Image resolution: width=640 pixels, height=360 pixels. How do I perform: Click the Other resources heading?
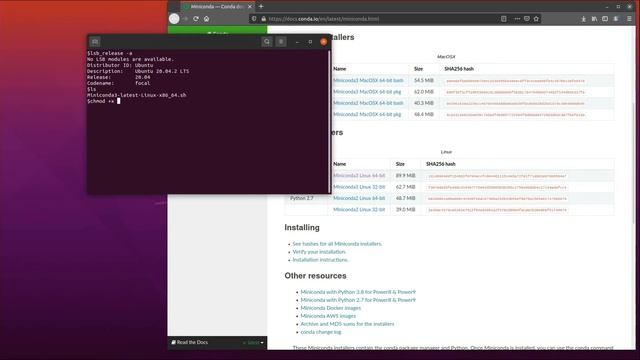point(316,276)
